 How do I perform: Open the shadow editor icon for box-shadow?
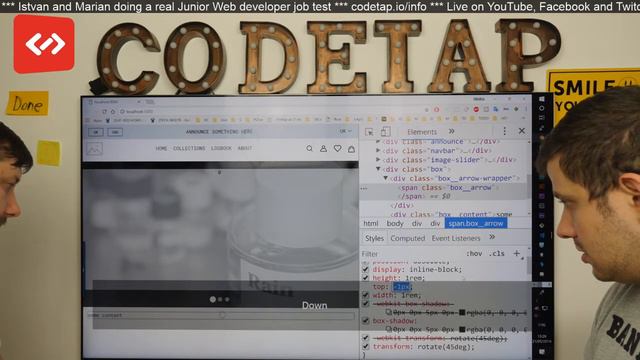pos(389,329)
